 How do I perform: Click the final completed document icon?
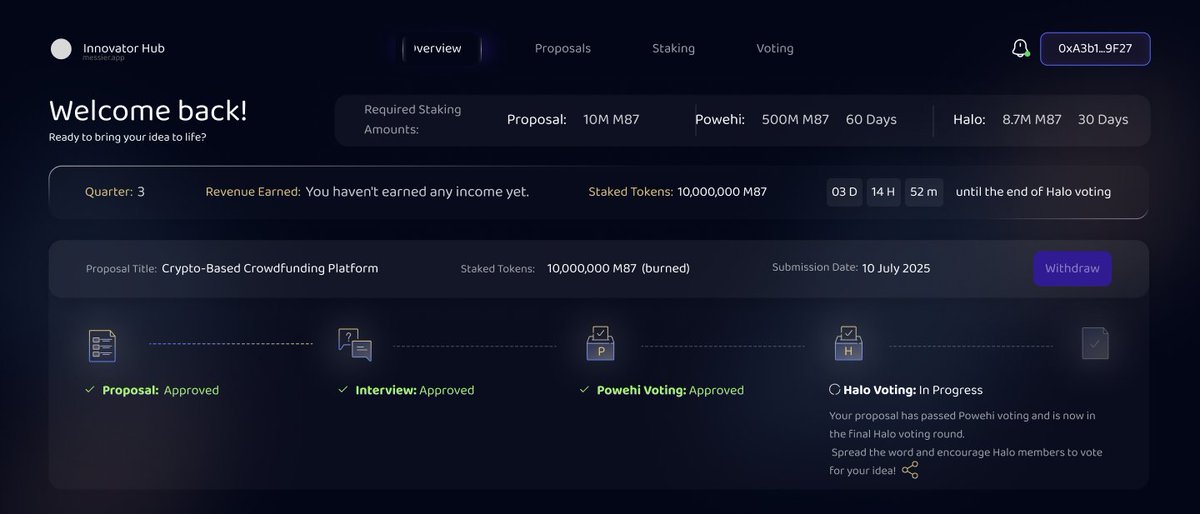click(x=1096, y=344)
